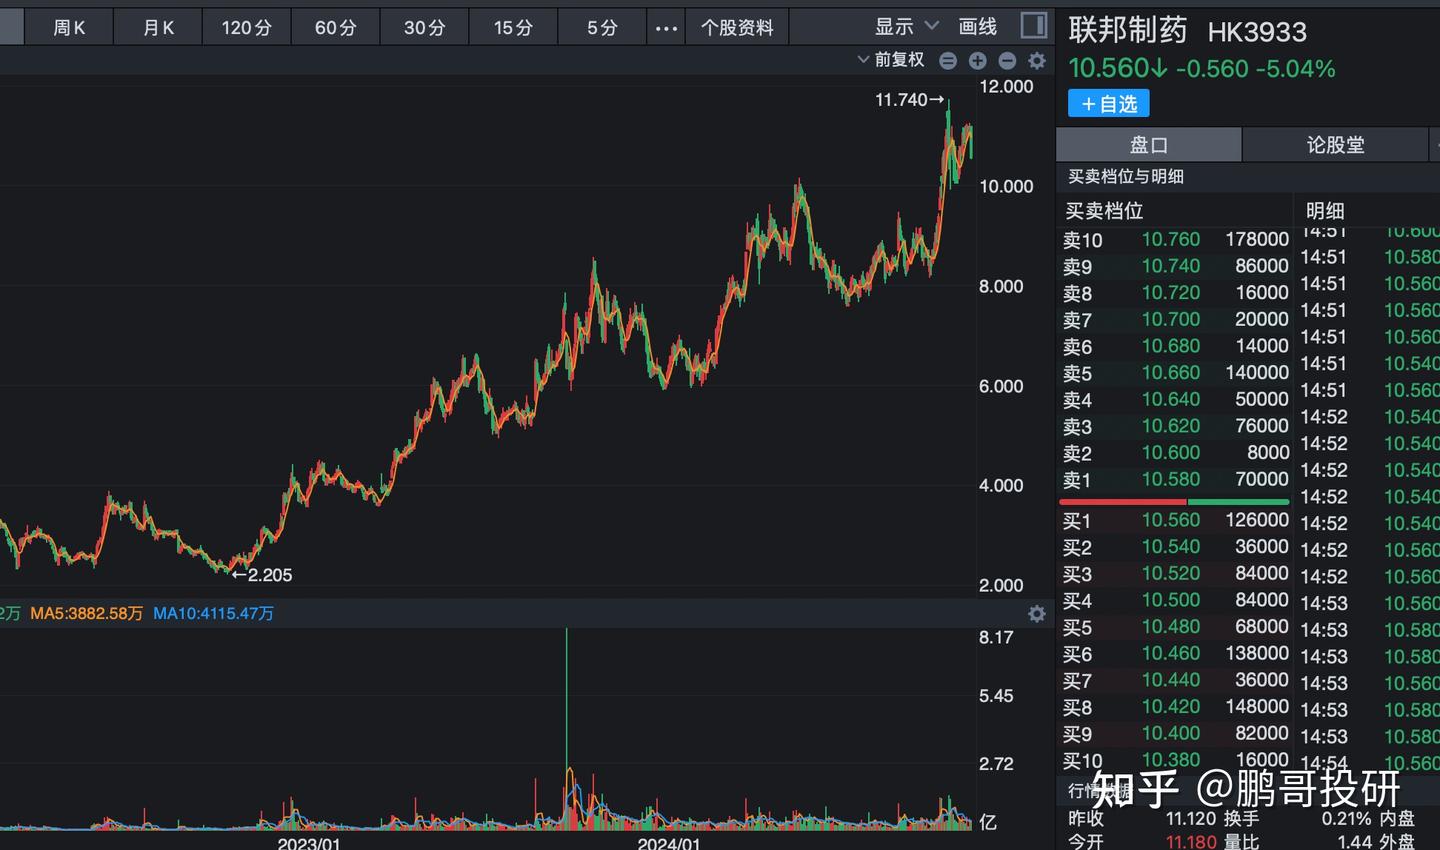Expand the 前复权 adjustment dropdown

pos(901,60)
